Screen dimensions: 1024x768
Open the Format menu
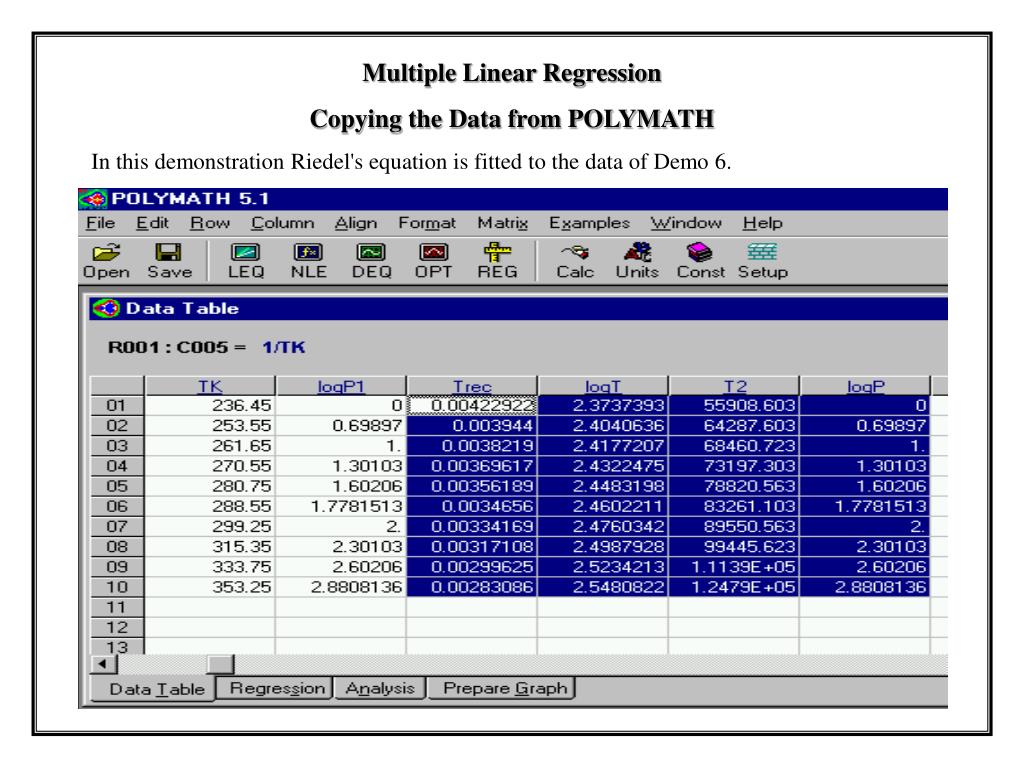tap(426, 223)
